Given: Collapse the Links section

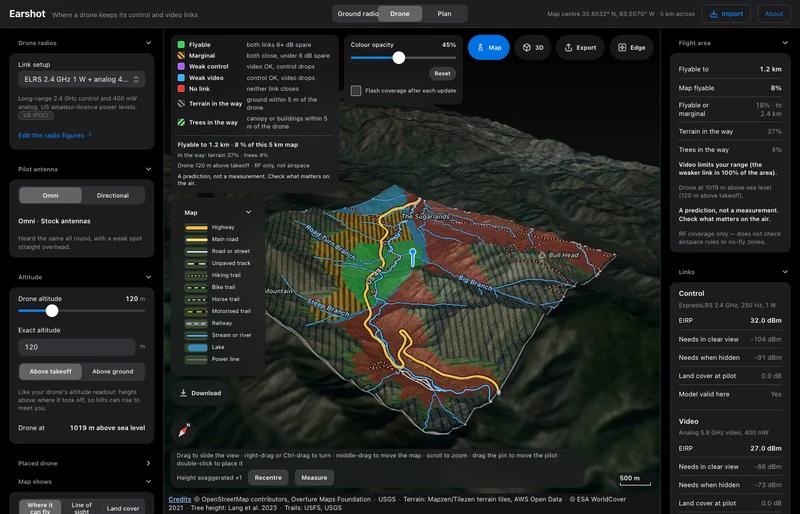Looking at the screenshot, I should click(x=785, y=272).
